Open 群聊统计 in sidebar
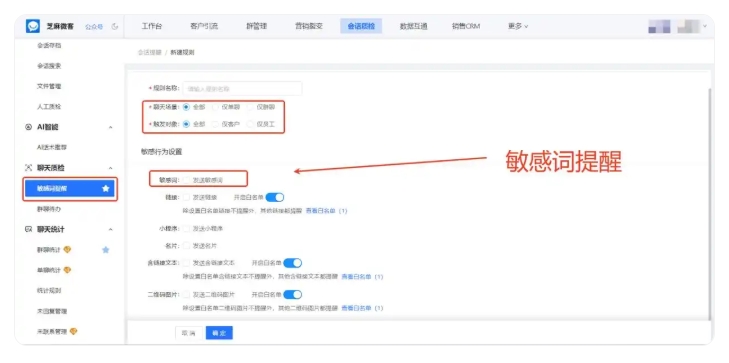Screen dimensions: 729x363 (x=49, y=250)
